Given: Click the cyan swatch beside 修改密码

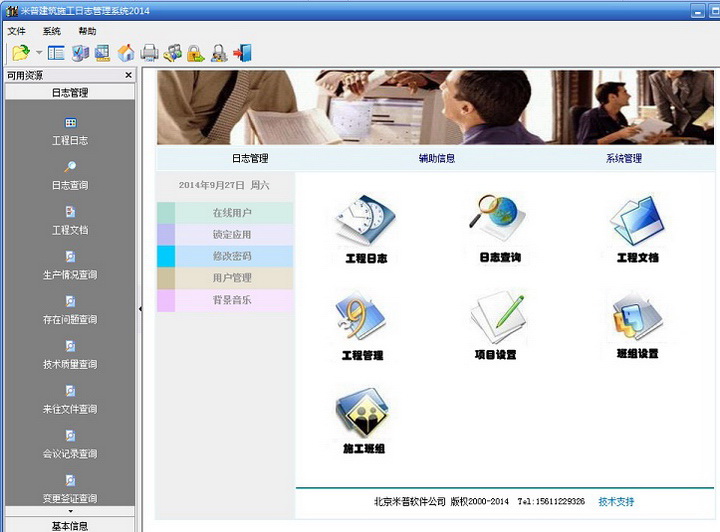Looking at the screenshot, I should pos(166,256).
